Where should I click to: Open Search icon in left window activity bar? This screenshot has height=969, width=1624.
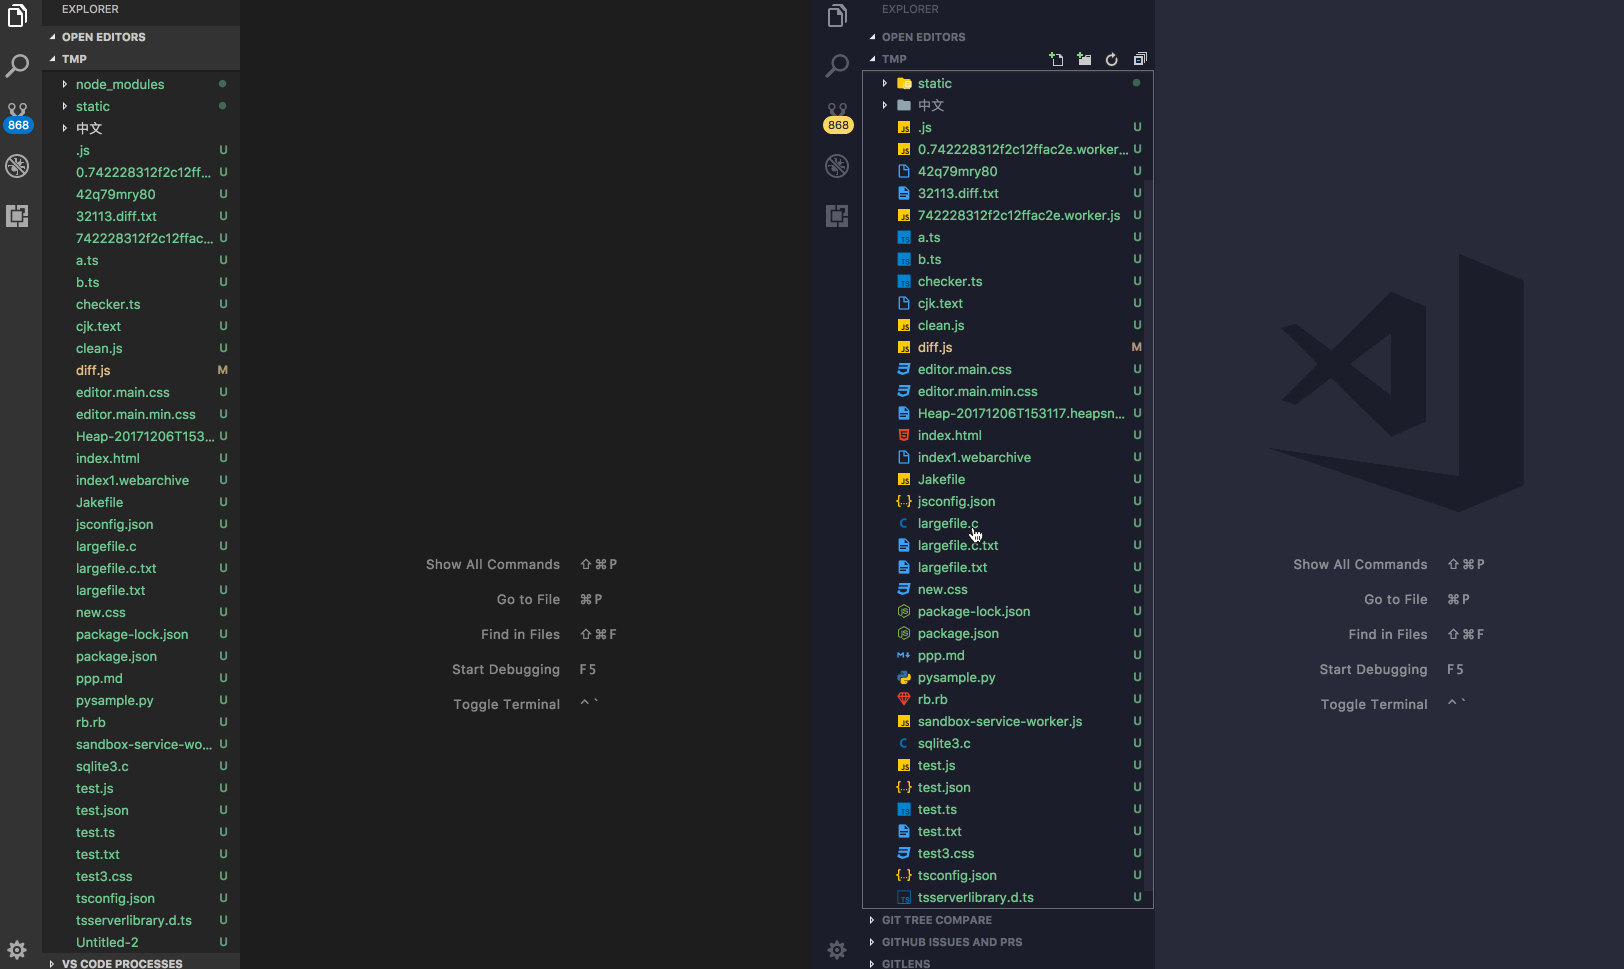(x=17, y=66)
